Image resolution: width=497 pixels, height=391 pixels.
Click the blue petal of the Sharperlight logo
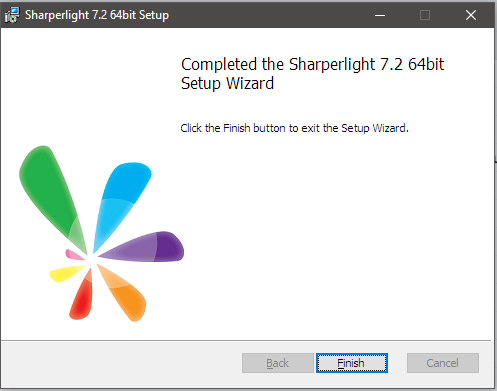click(x=120, y=197)
